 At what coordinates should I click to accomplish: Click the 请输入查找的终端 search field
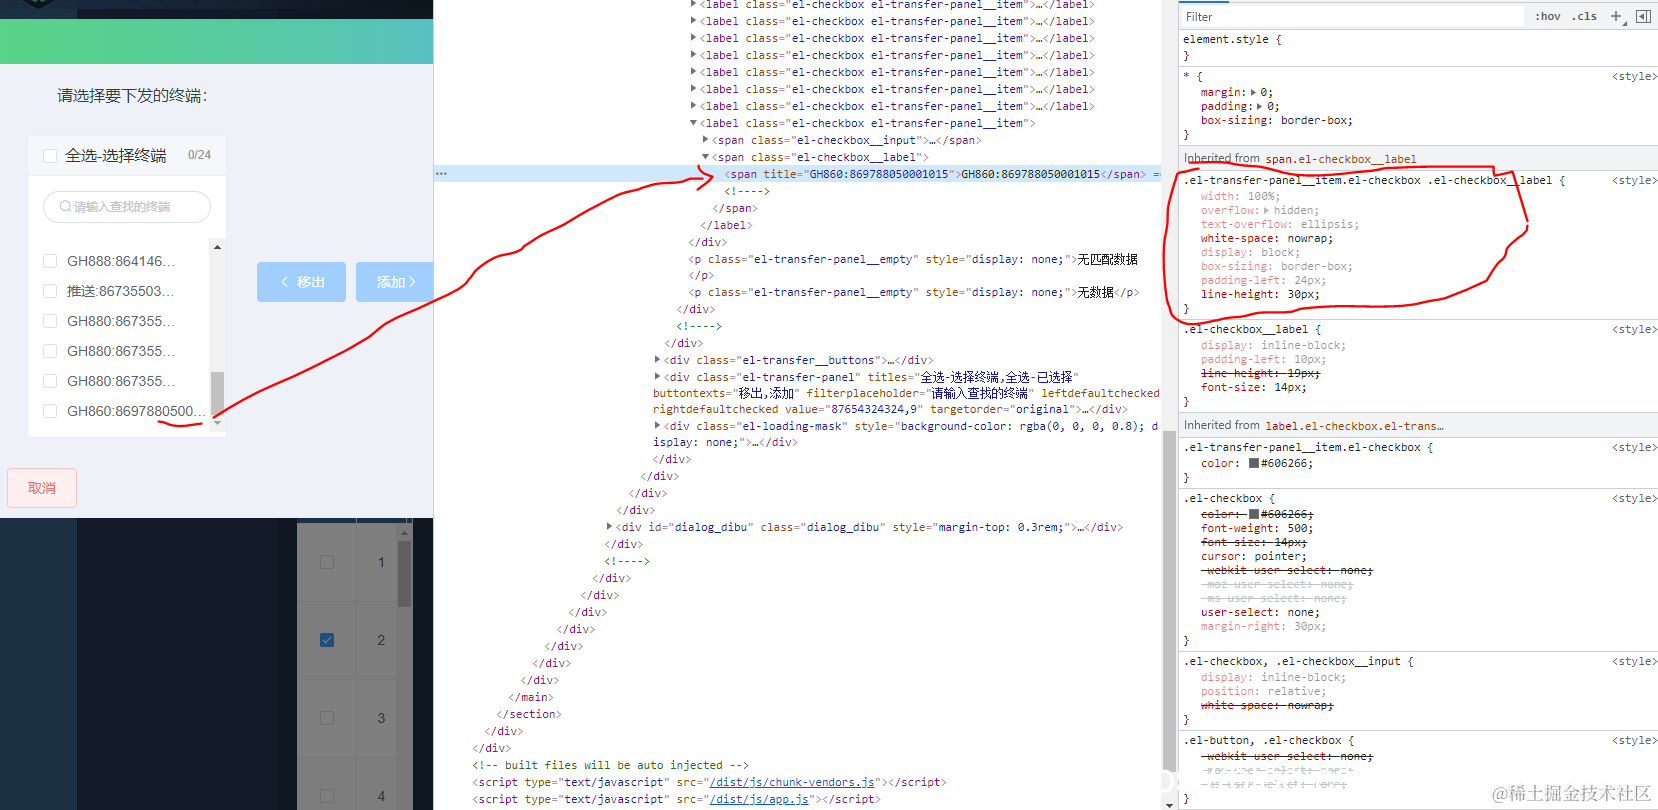click(127, 207)
